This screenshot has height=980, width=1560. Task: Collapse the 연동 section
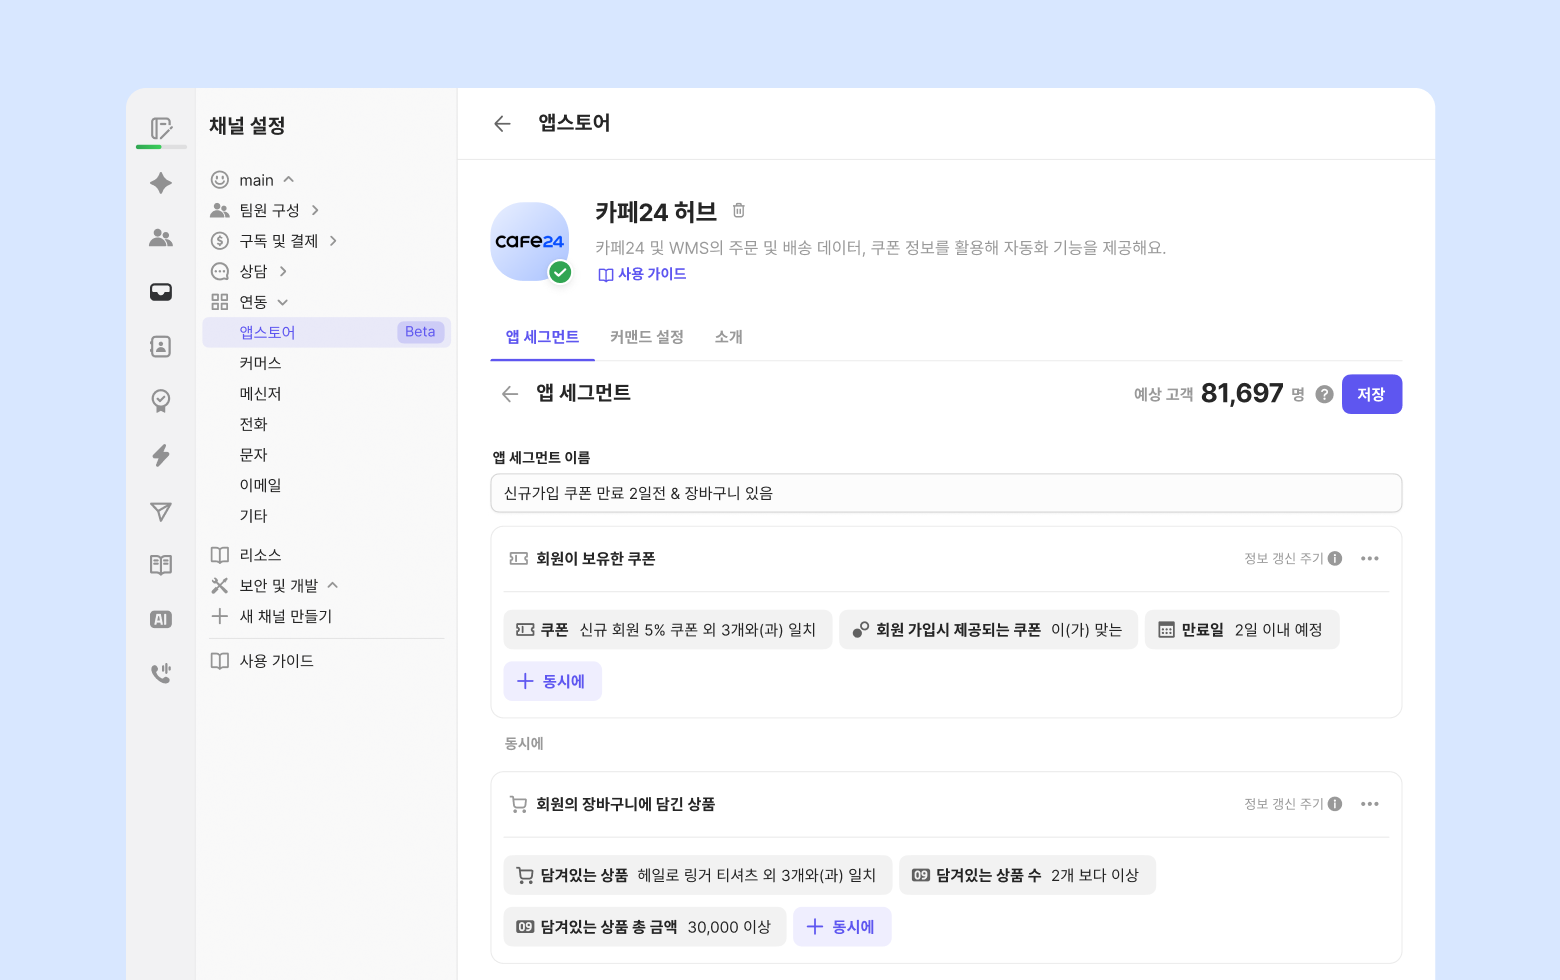(282, 302)
